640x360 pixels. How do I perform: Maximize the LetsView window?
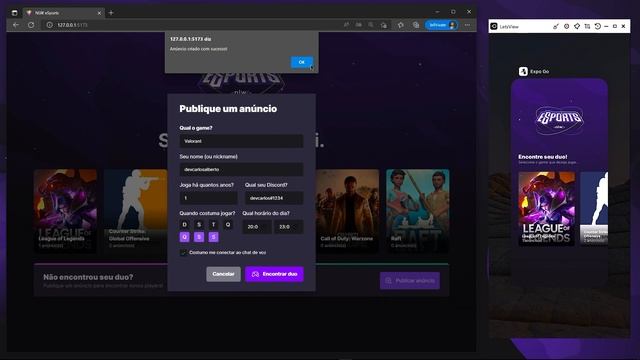pyautogui.click(x=615, y=26)
